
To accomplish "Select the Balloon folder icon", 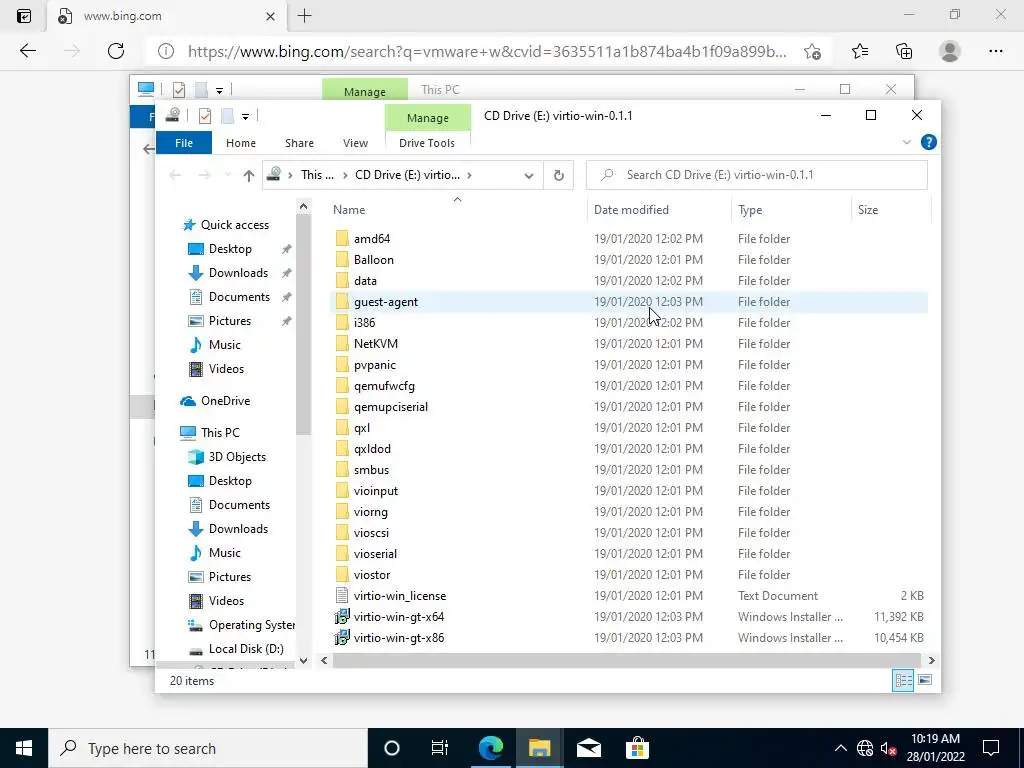I will [342, 260].
